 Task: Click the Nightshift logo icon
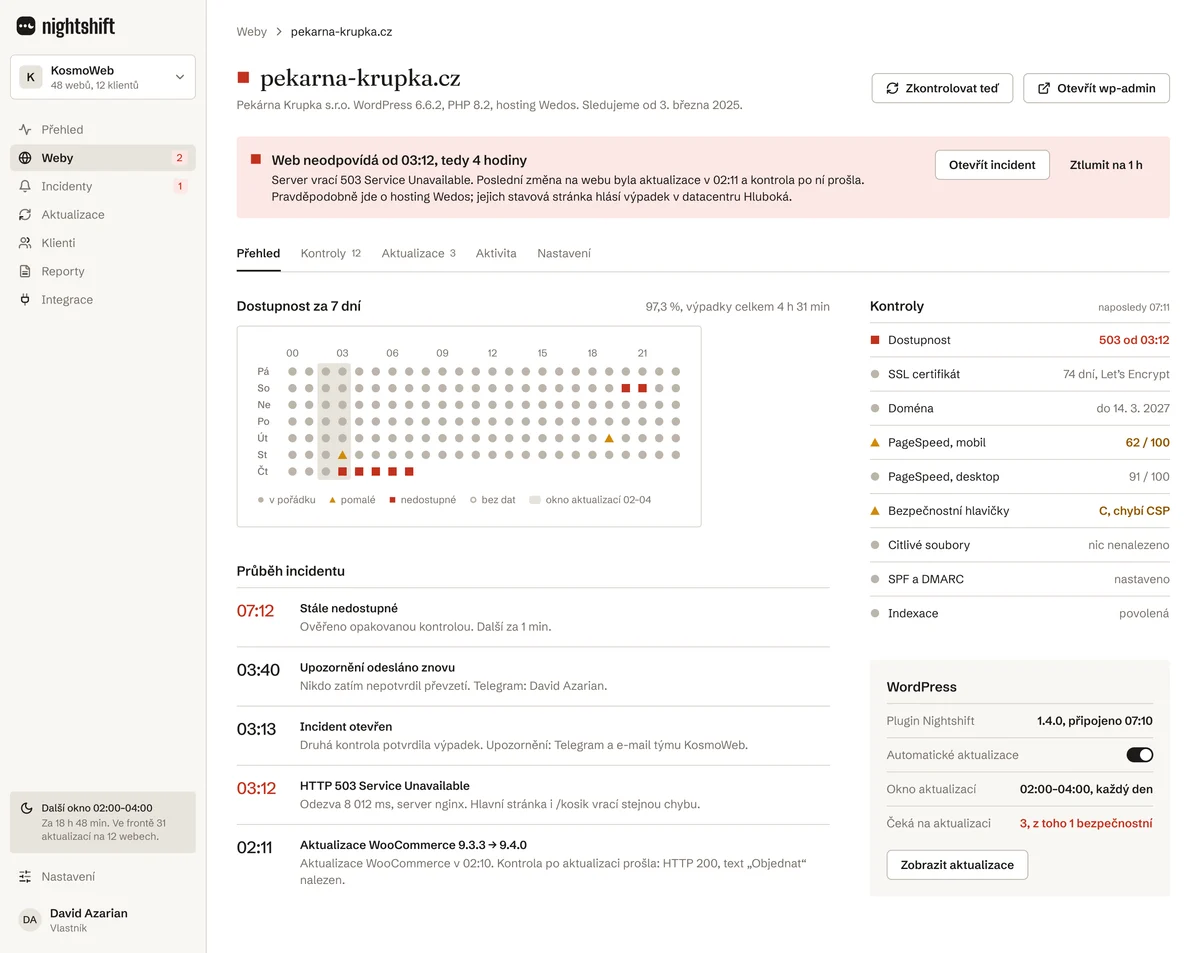(26, 26)
